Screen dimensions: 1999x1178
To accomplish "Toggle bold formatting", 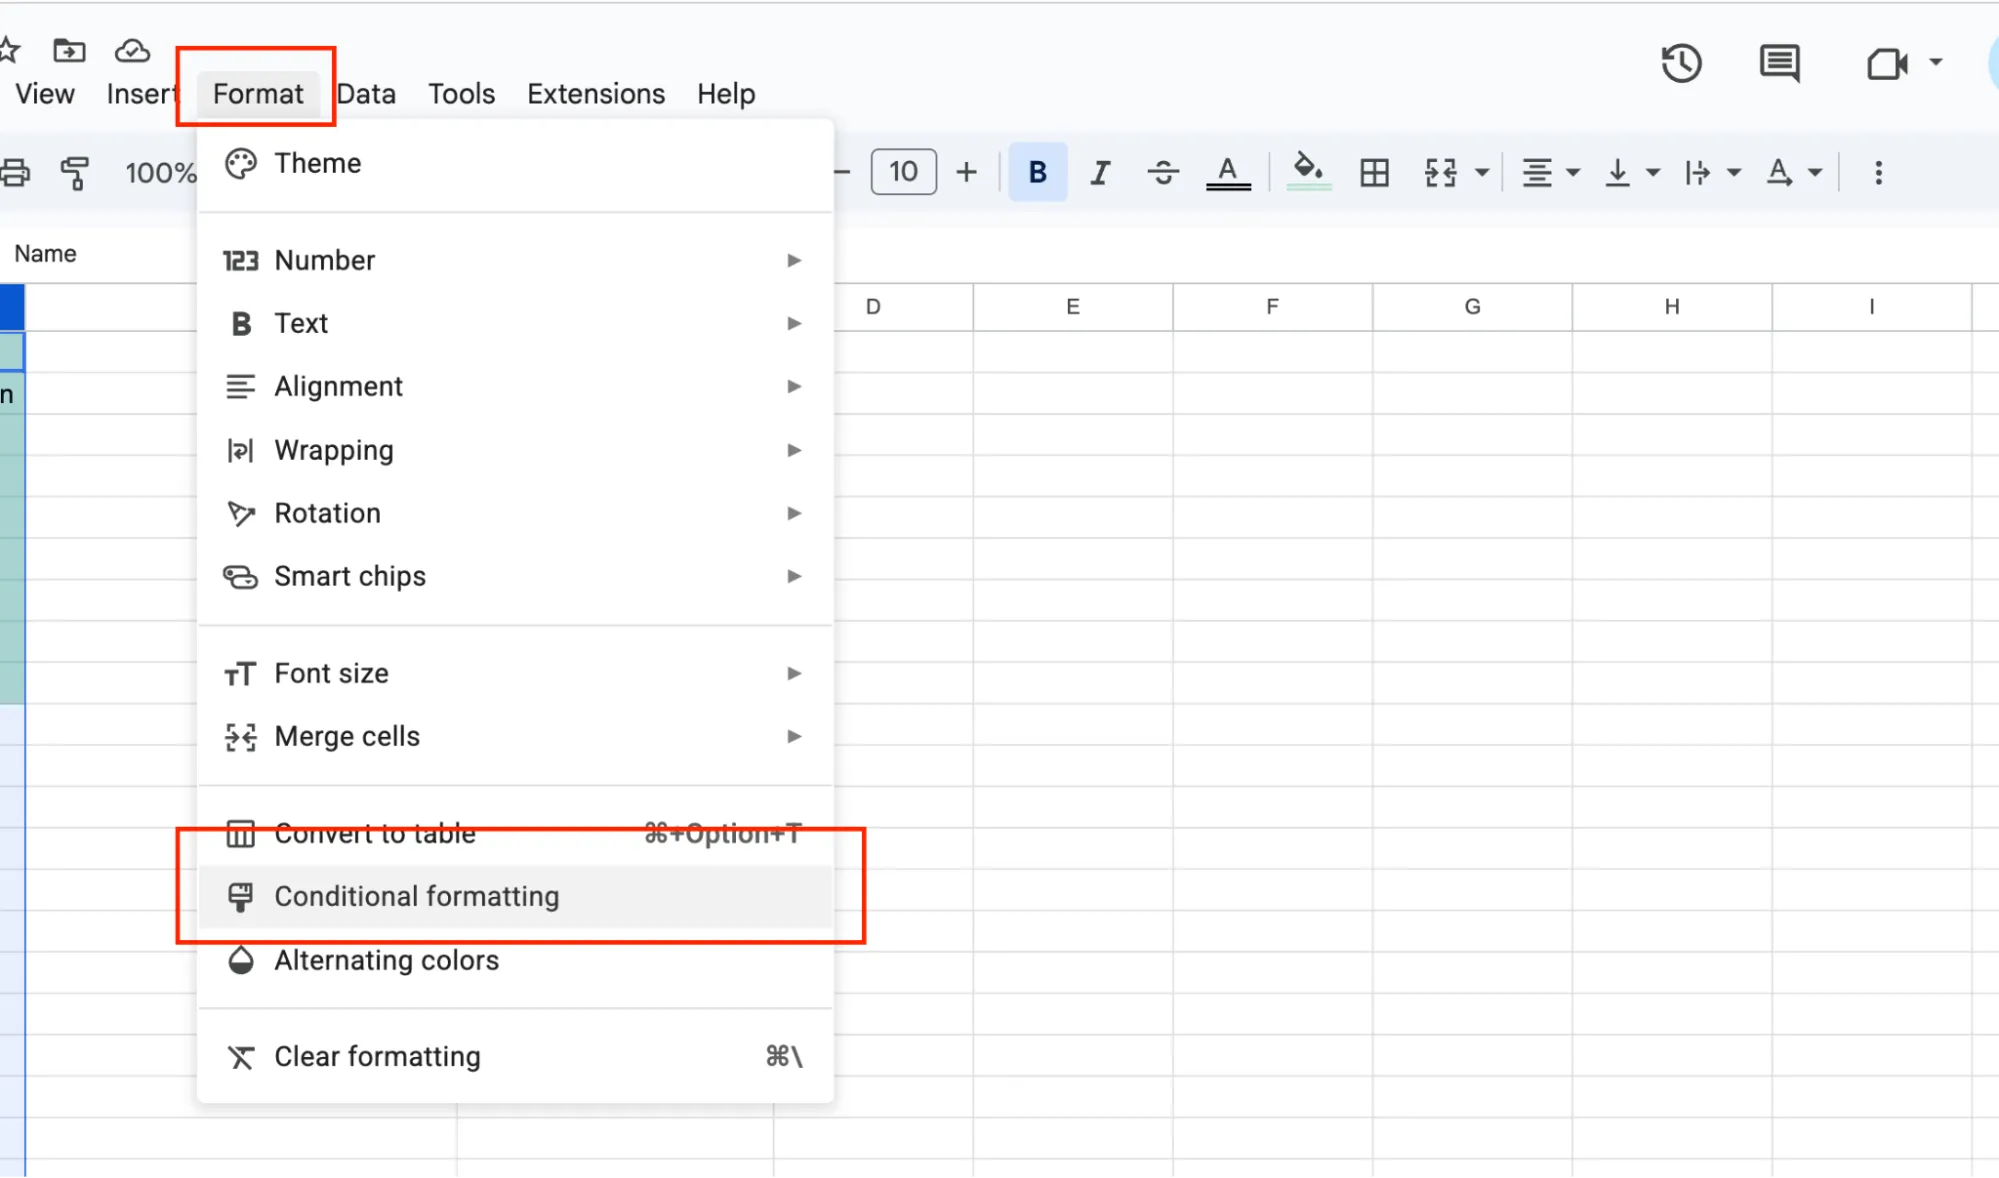I will click(1037, 171).
